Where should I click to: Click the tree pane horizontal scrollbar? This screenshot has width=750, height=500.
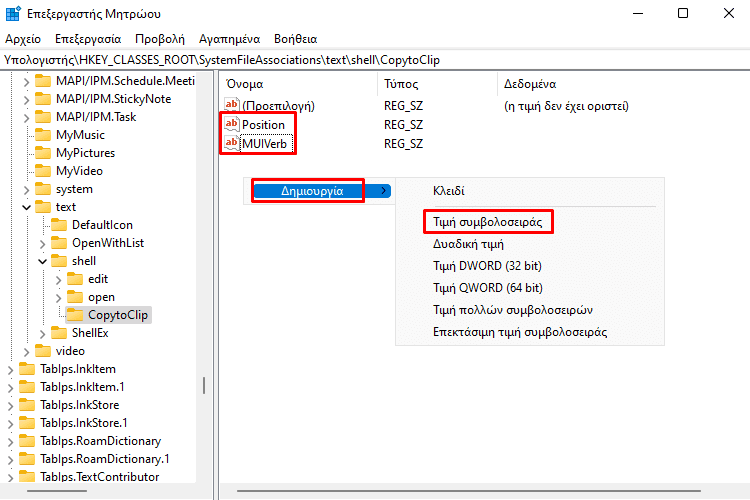pos(56,491)
